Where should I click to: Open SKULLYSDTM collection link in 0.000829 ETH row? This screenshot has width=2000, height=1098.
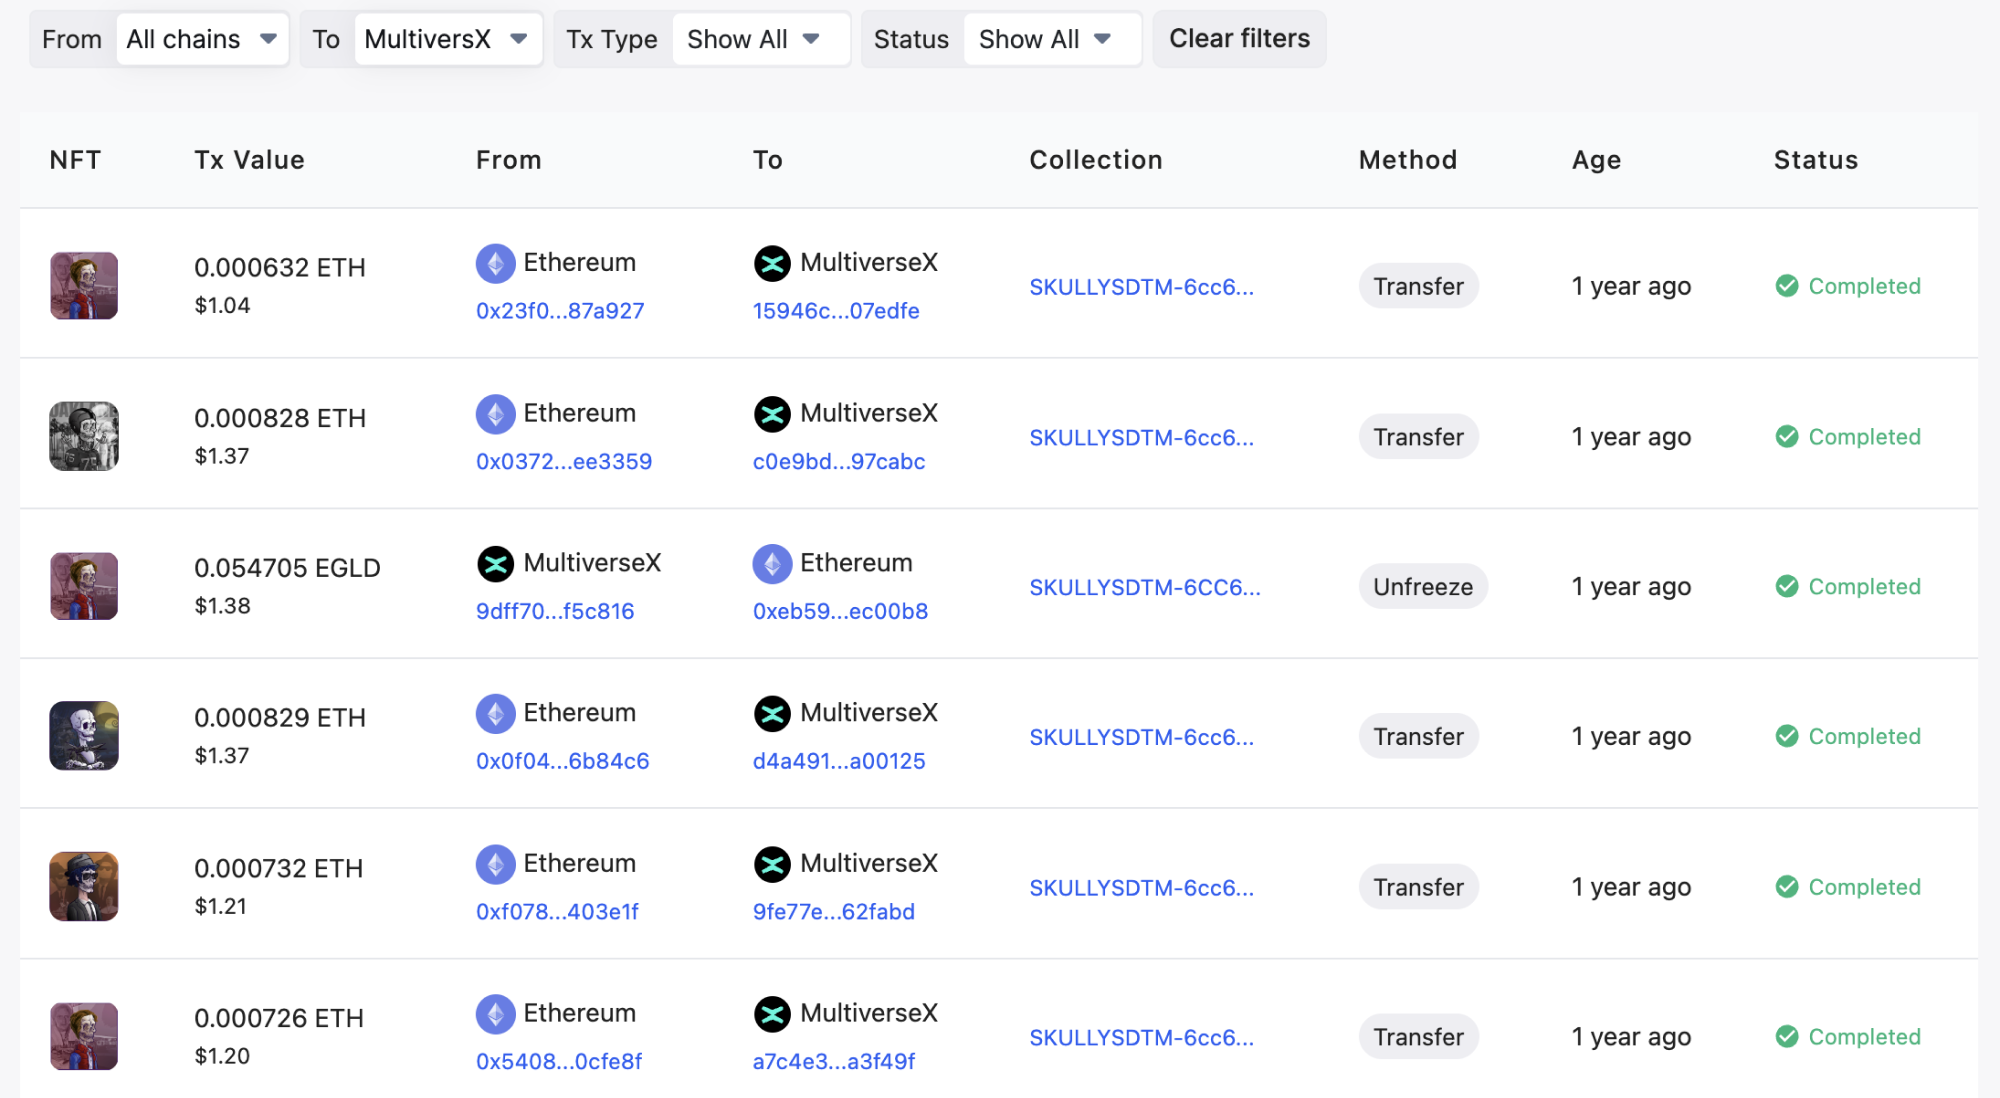tap(1141, 737)
